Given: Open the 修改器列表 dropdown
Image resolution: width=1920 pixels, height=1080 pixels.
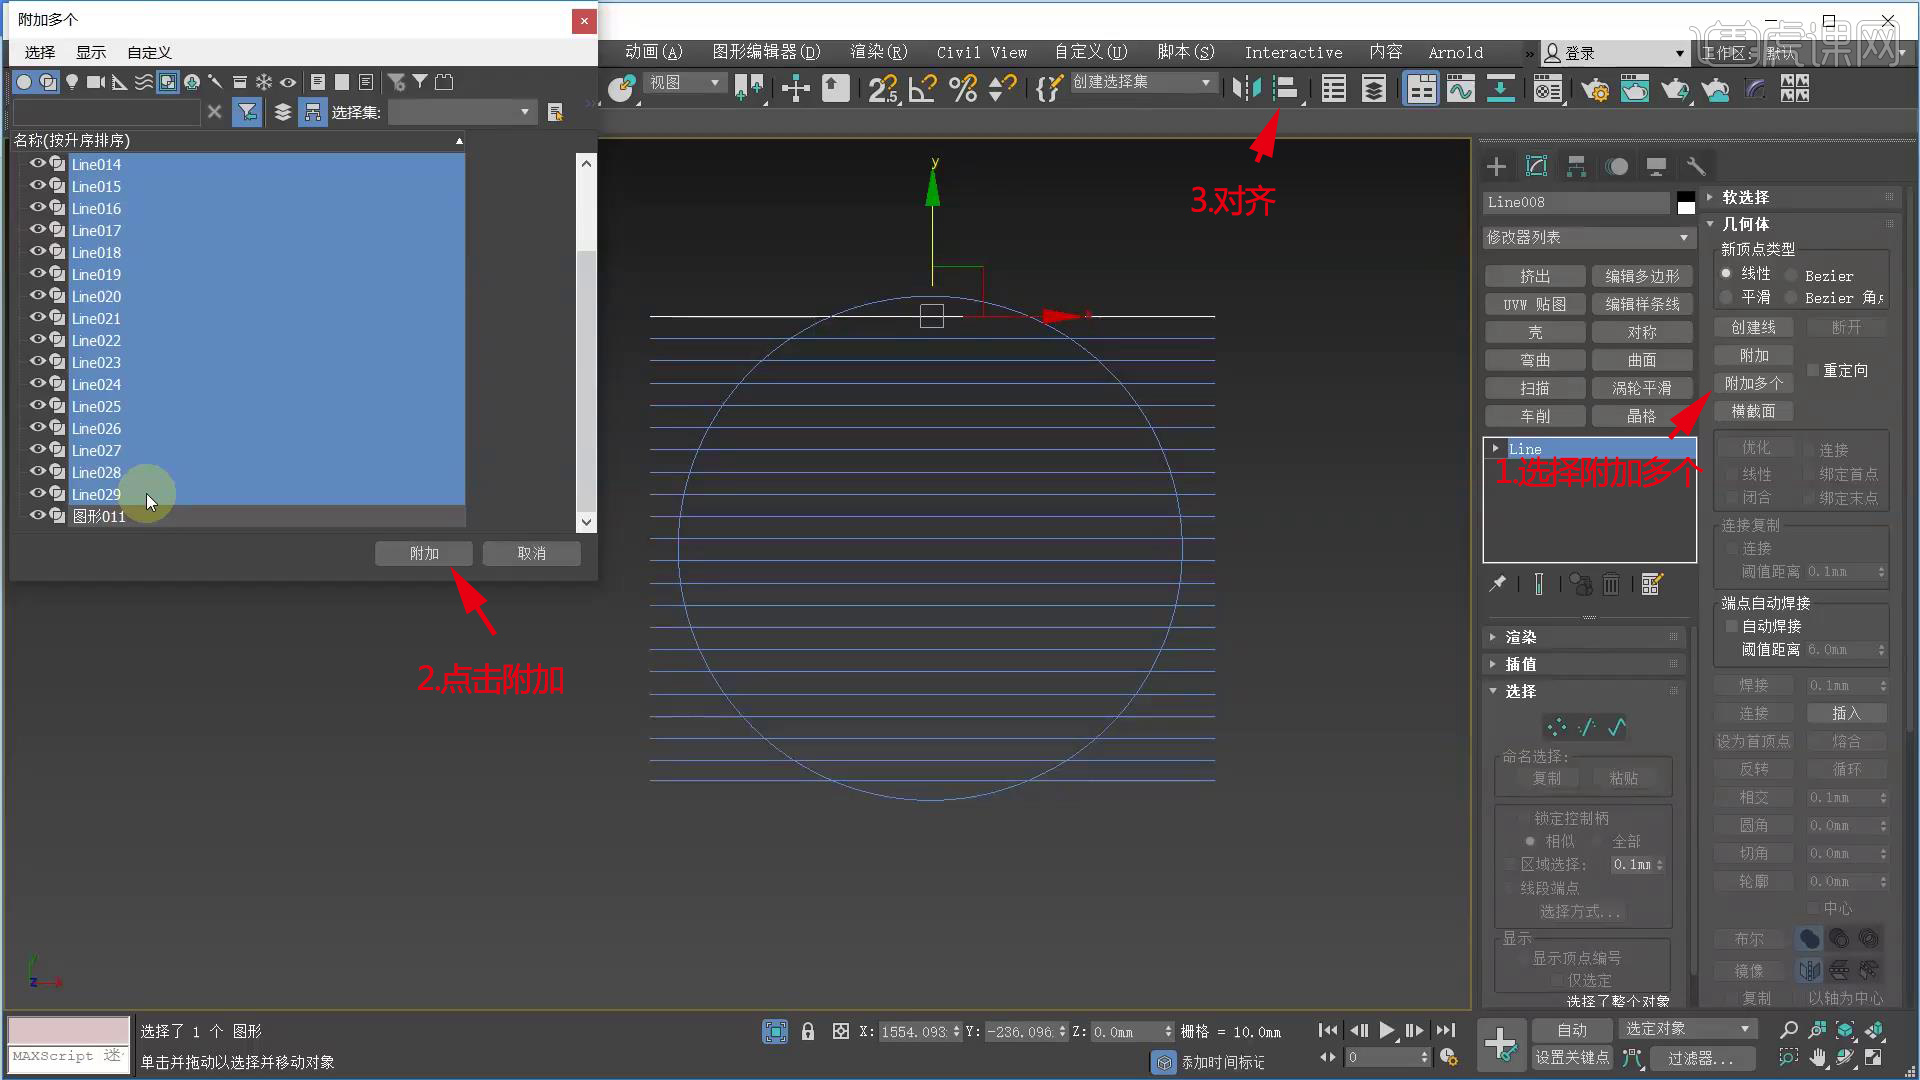Looking at the screenshot, I should tap(1588, 237).
